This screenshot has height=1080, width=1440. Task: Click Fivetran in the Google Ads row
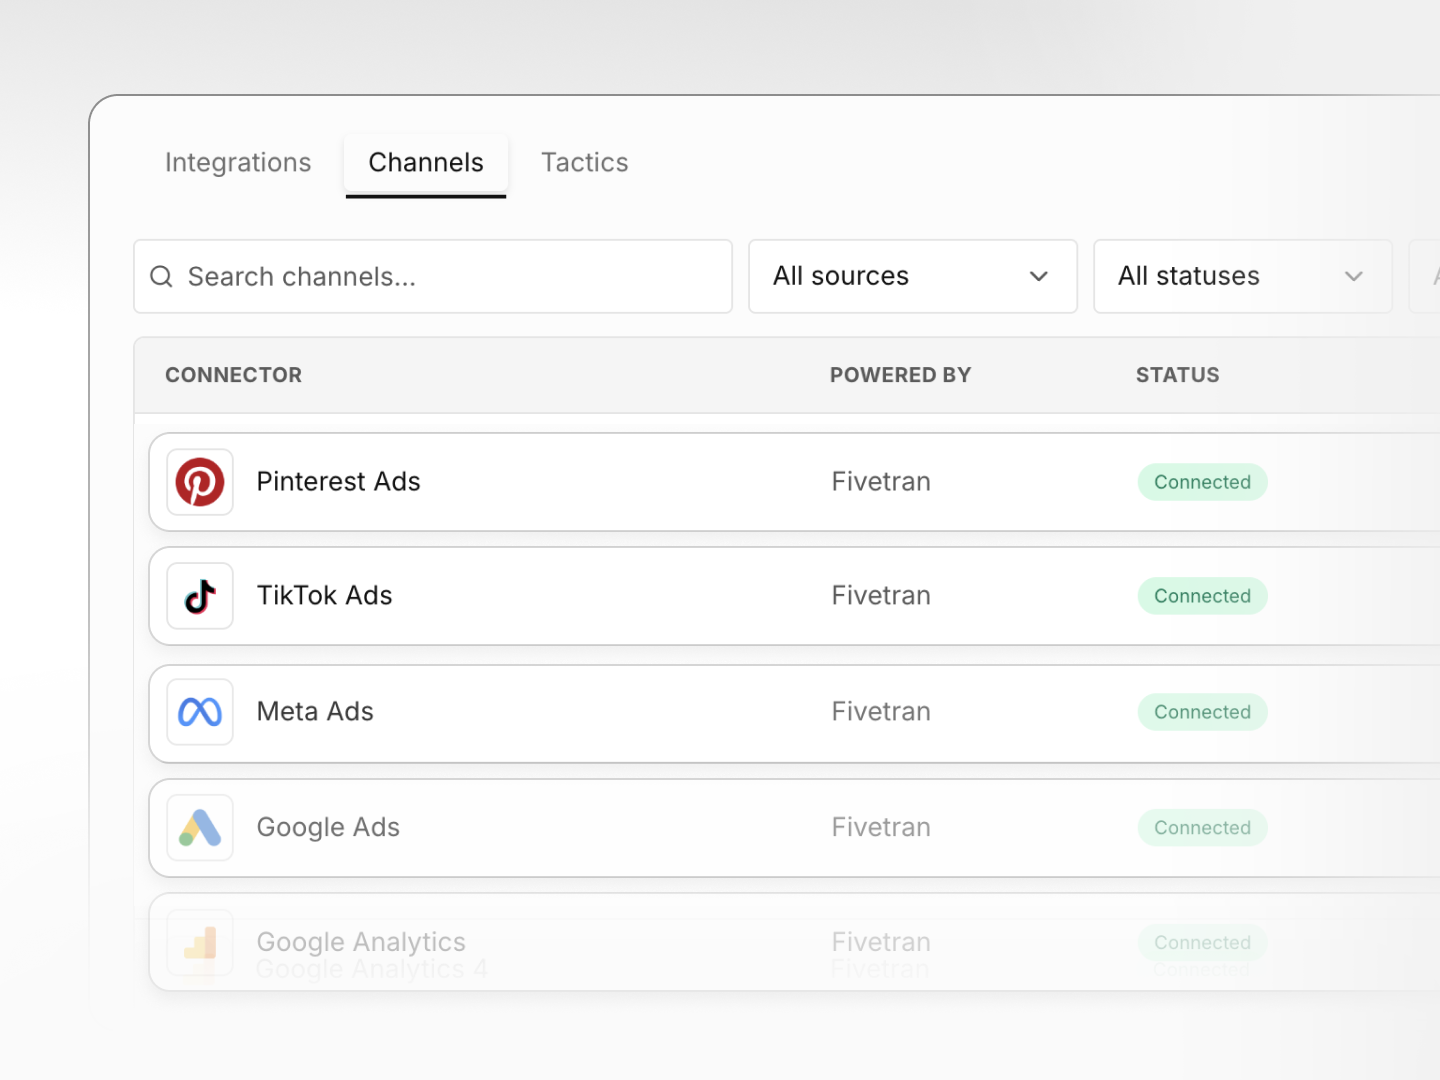tap(881, 828)
